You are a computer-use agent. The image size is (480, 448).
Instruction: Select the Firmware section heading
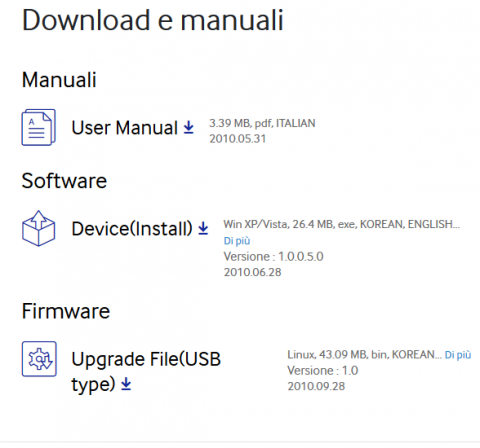point(66,311)
